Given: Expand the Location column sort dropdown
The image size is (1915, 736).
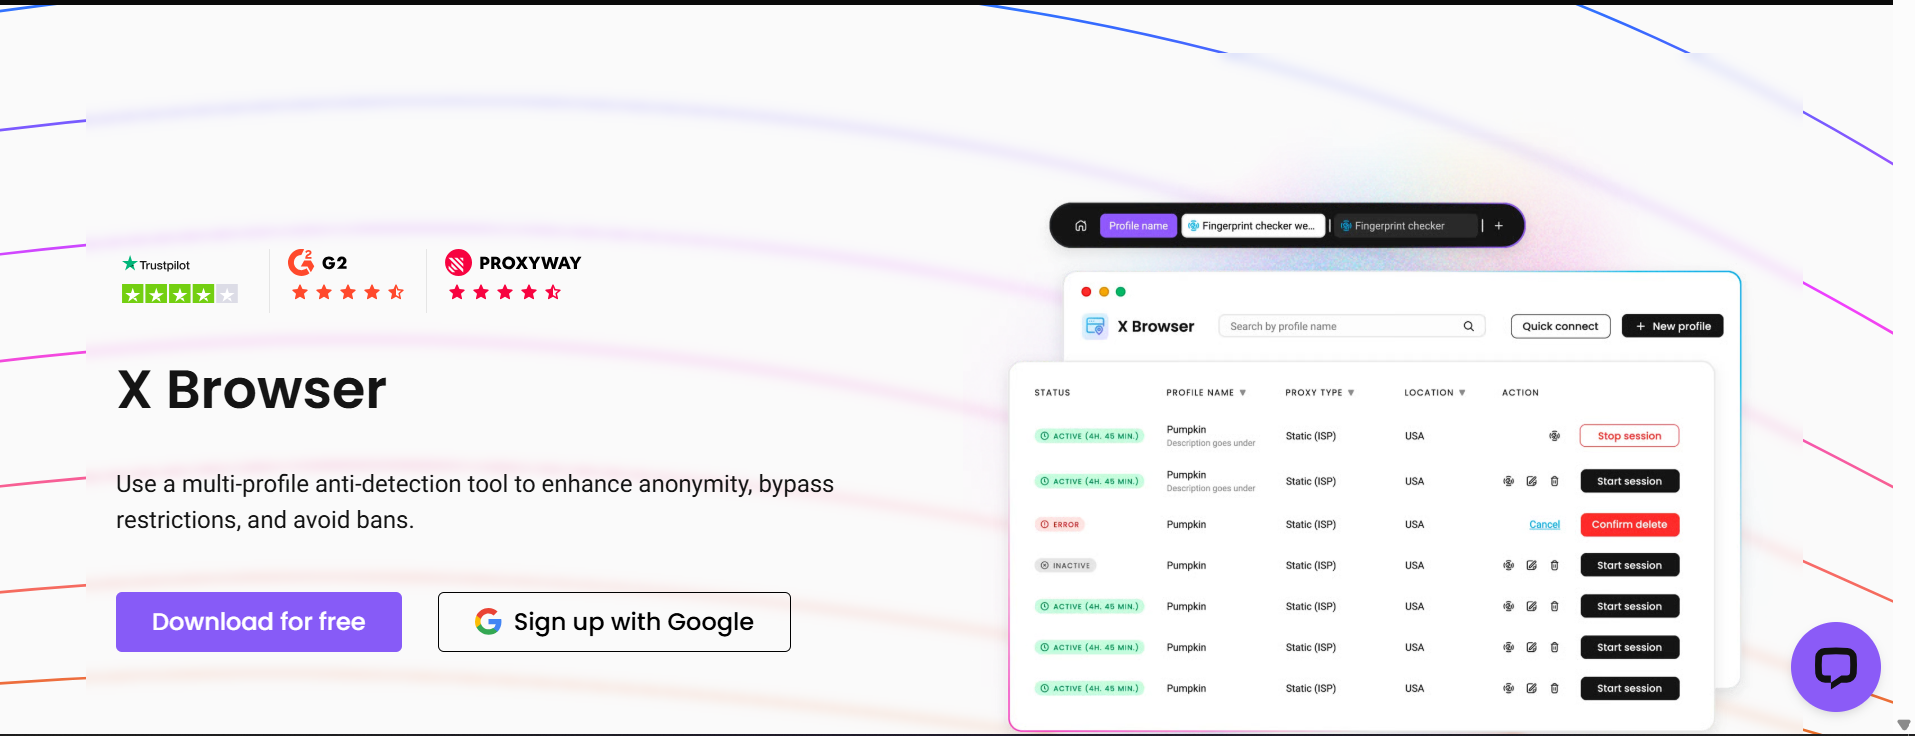Looking at the screenshot, I should point(1463,392).
